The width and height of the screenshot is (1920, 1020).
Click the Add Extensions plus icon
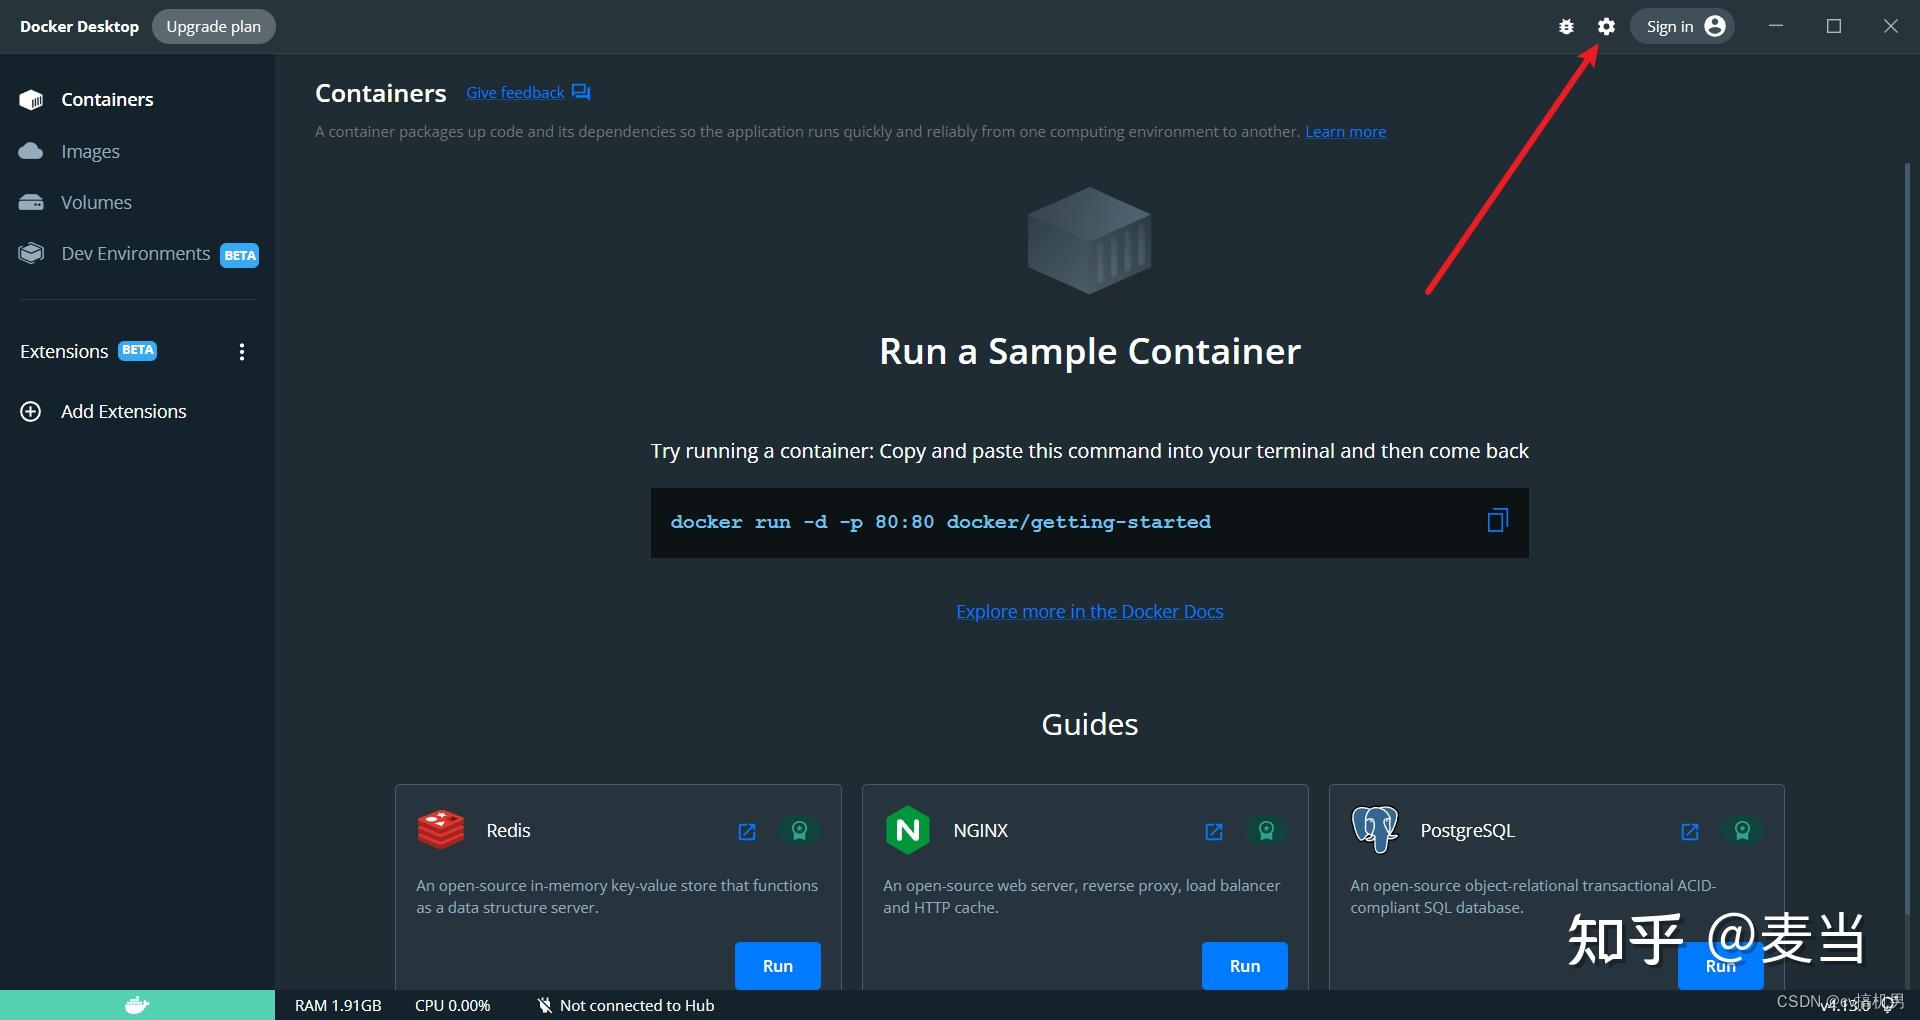[31, 411]
